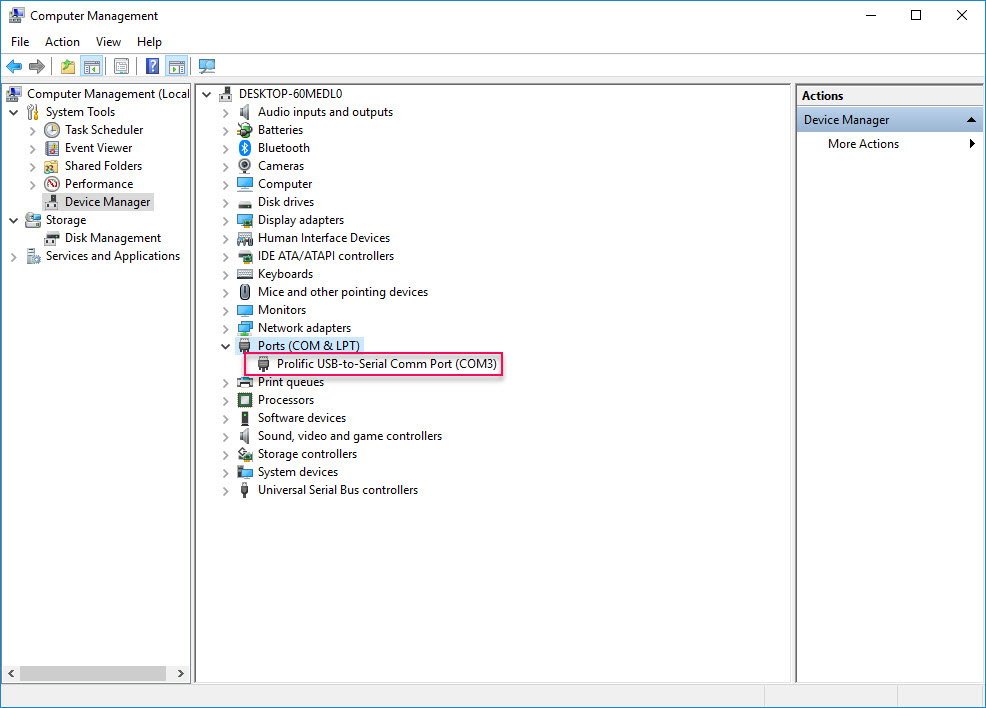986x708 pixels.
Task: Click the Event Viewer icon
Action: [x=52, y=148]
